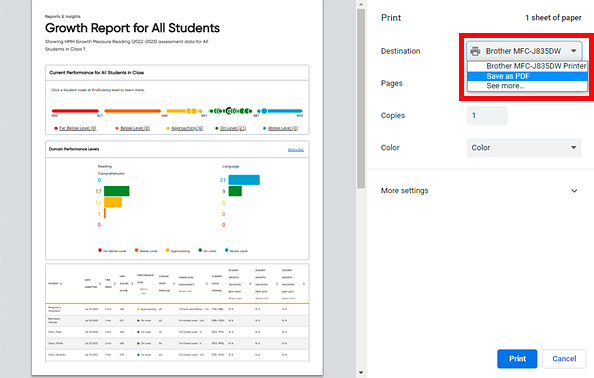Click the blue Print button

[517, 359]
